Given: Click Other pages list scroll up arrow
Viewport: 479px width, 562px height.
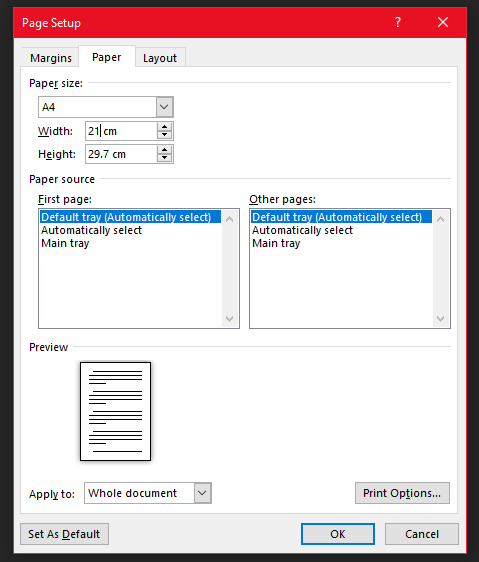Looking at the screenshot, I should tap(441, 219).
